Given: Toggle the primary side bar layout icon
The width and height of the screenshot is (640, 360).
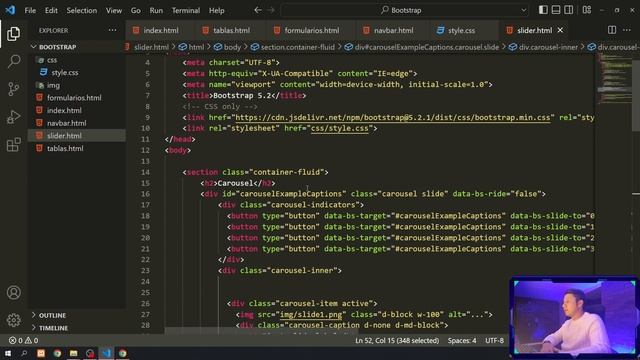Looking at the screenshot, I should point(543,10).
